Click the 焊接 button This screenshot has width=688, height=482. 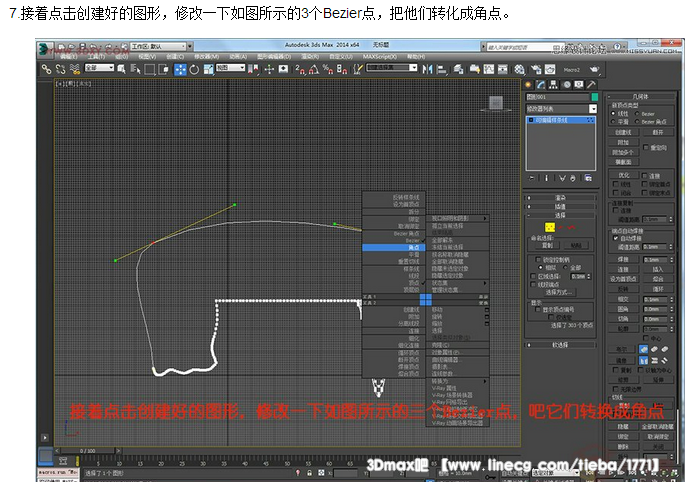(623, 260)
